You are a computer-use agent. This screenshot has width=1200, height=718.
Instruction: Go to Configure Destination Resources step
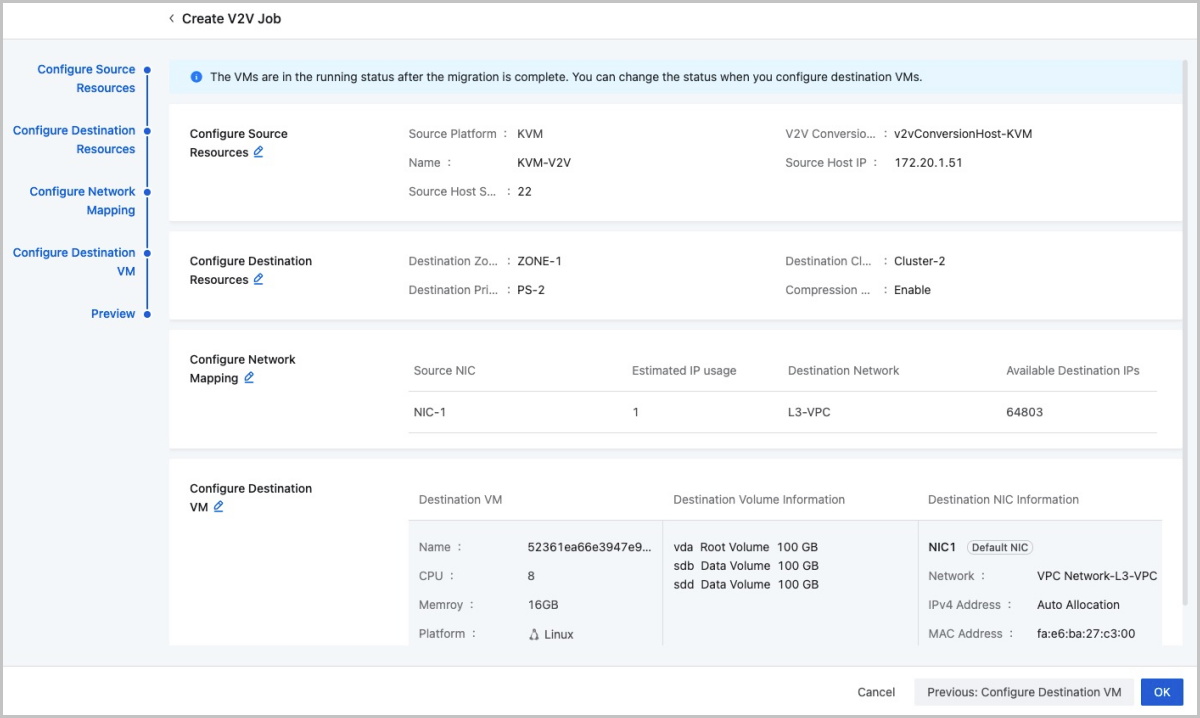[x=74, y=139]
